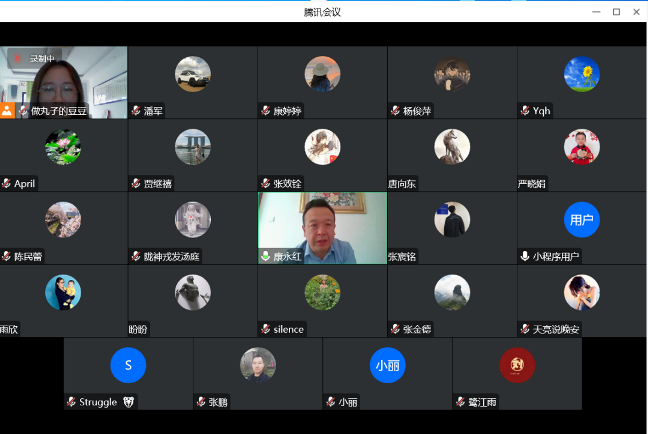Click the muted mic icon beside 潘军
The width and height of the screenshot is (648, 434).
(135, 111)
